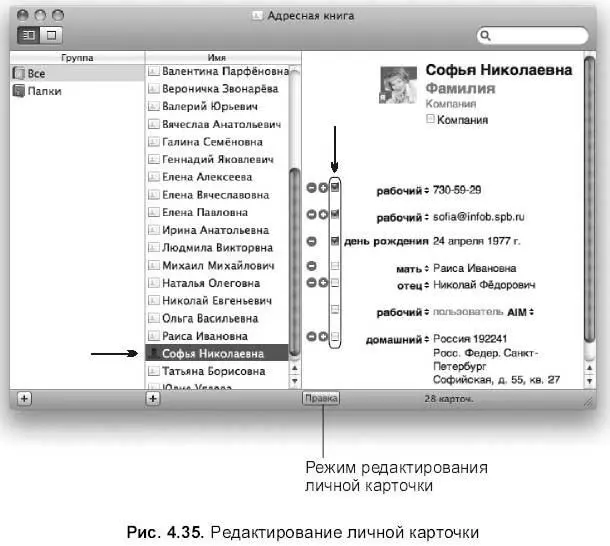The height and width of the screenshot is (546, 610).
Task: Click card icon next to Валентина Парфёновна
Action: 154,71
